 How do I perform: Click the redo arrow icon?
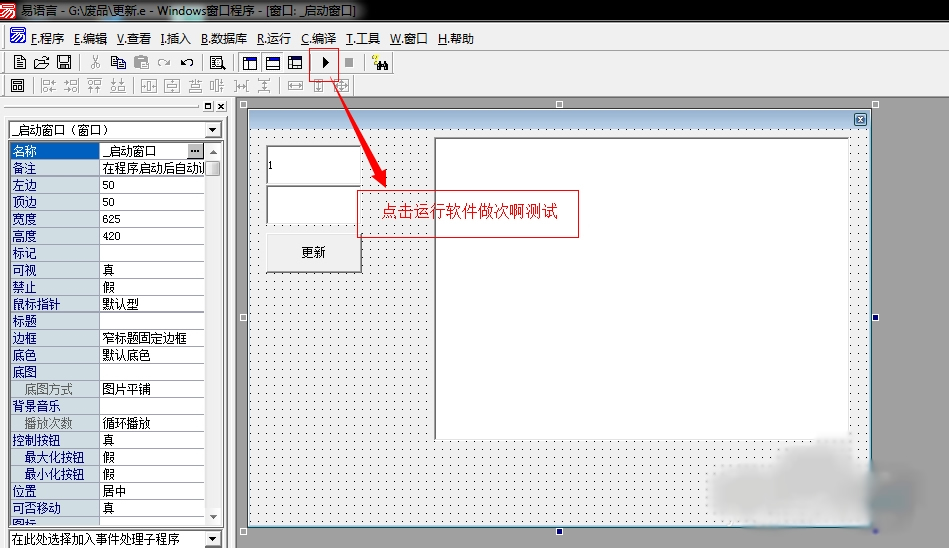(164, 62)
